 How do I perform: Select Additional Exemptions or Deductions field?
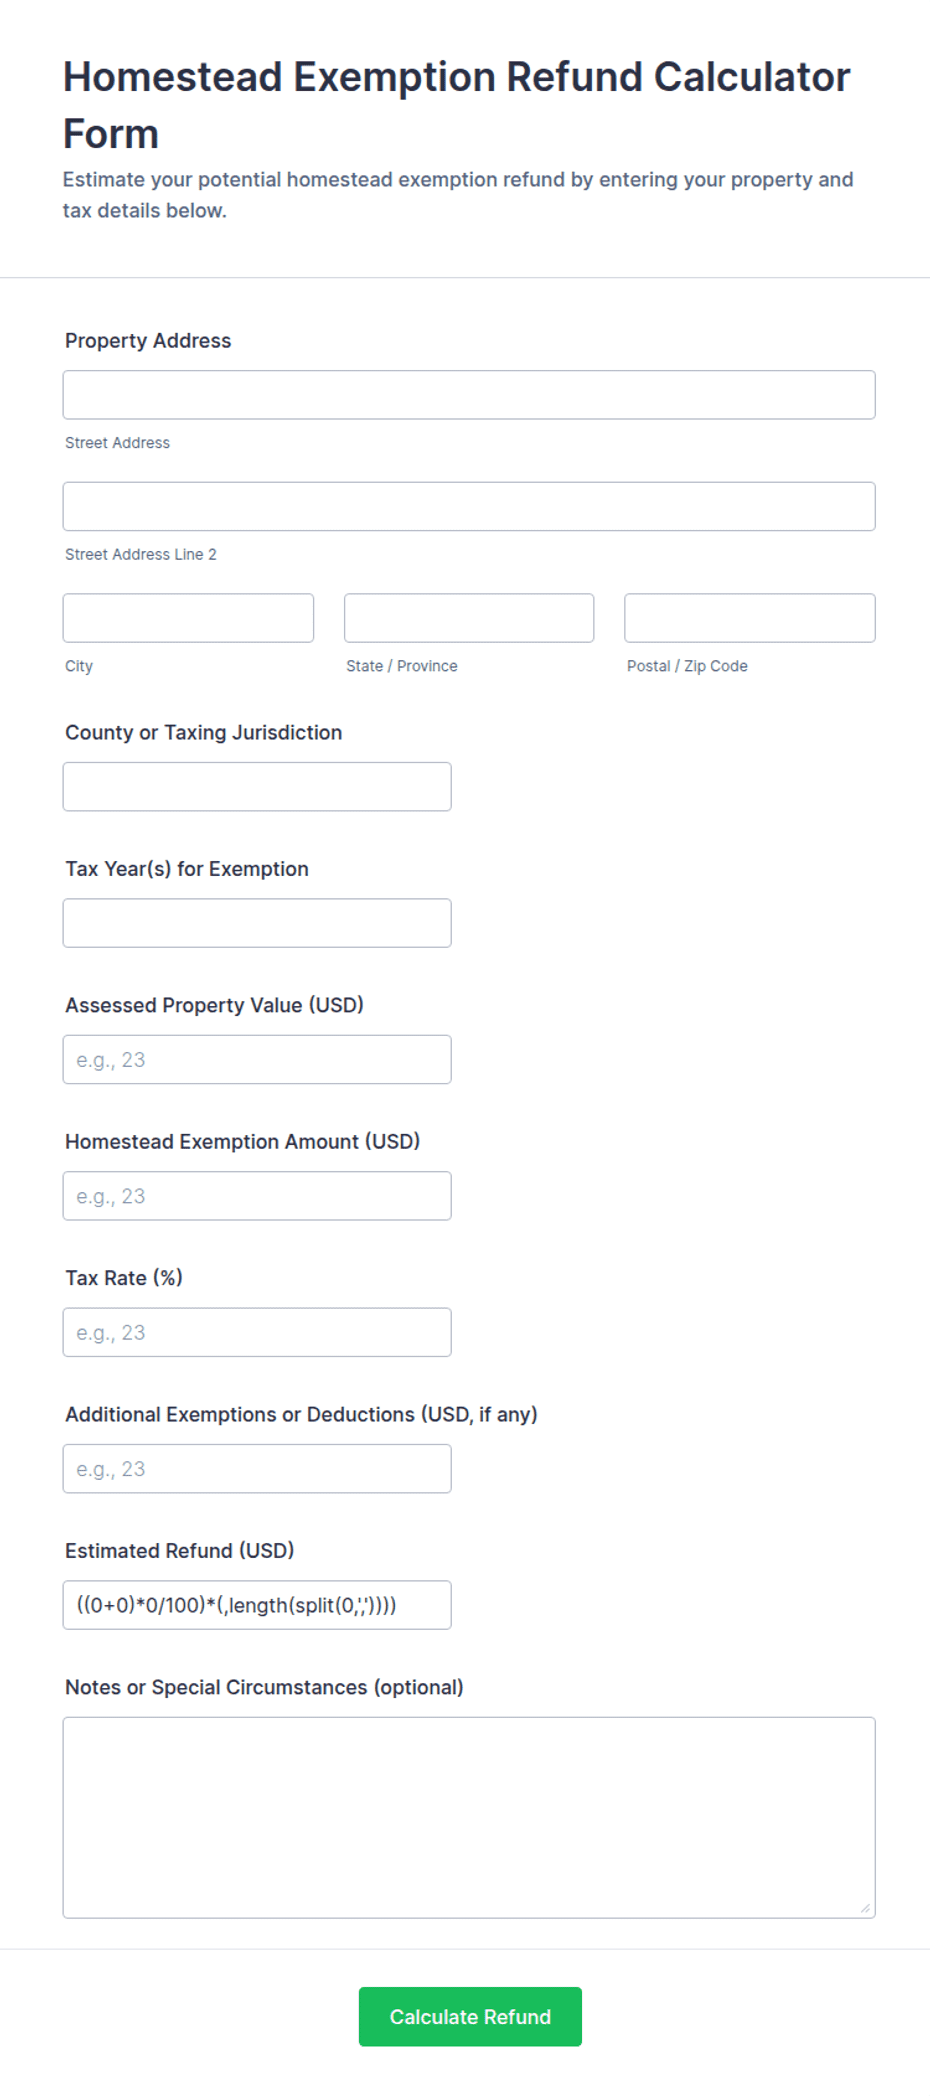pos(257,1469)
